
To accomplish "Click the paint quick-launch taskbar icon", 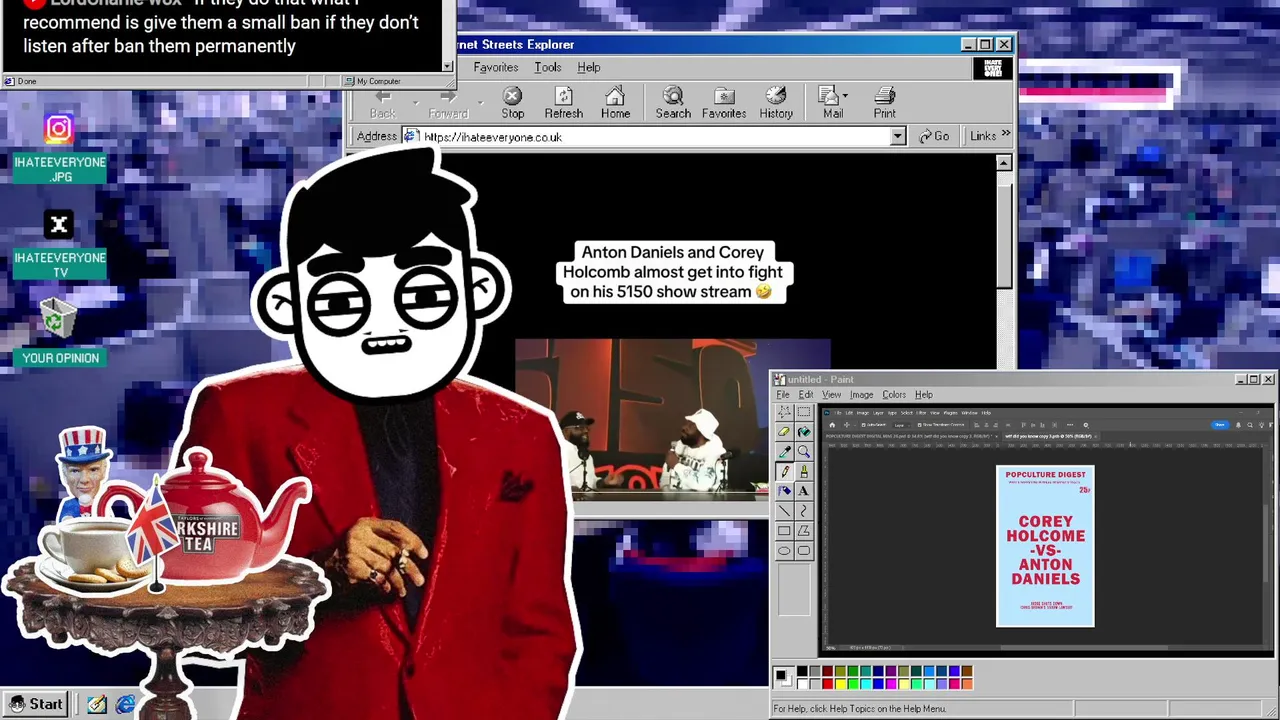I will pos(97,704).
